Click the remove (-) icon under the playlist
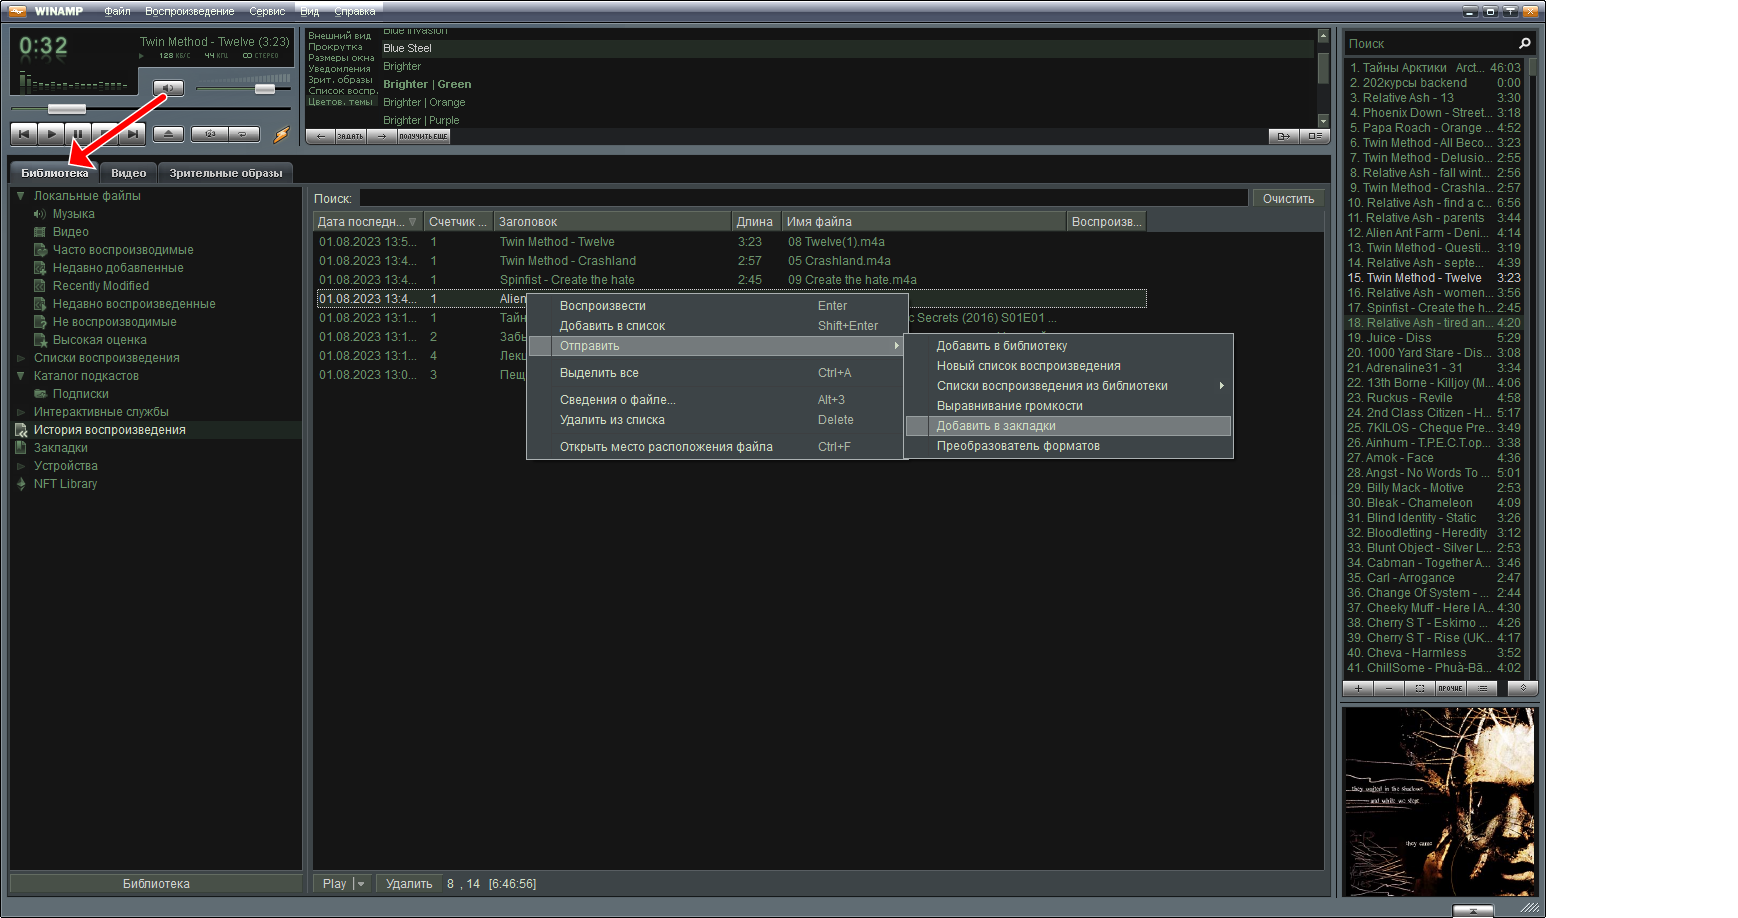Screen dimensions: 1738x918 click(1389, 688)
